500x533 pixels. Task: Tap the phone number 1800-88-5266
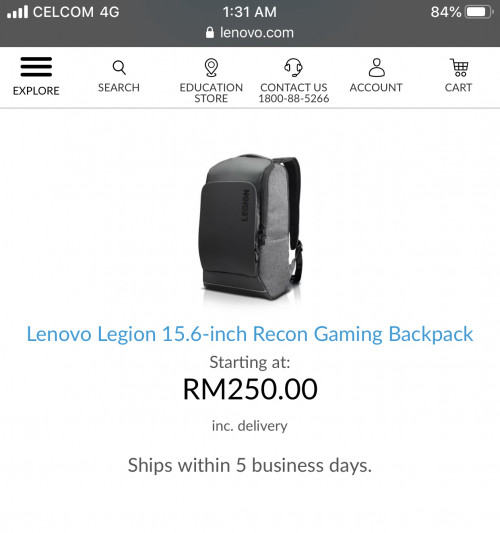point(294,99)
